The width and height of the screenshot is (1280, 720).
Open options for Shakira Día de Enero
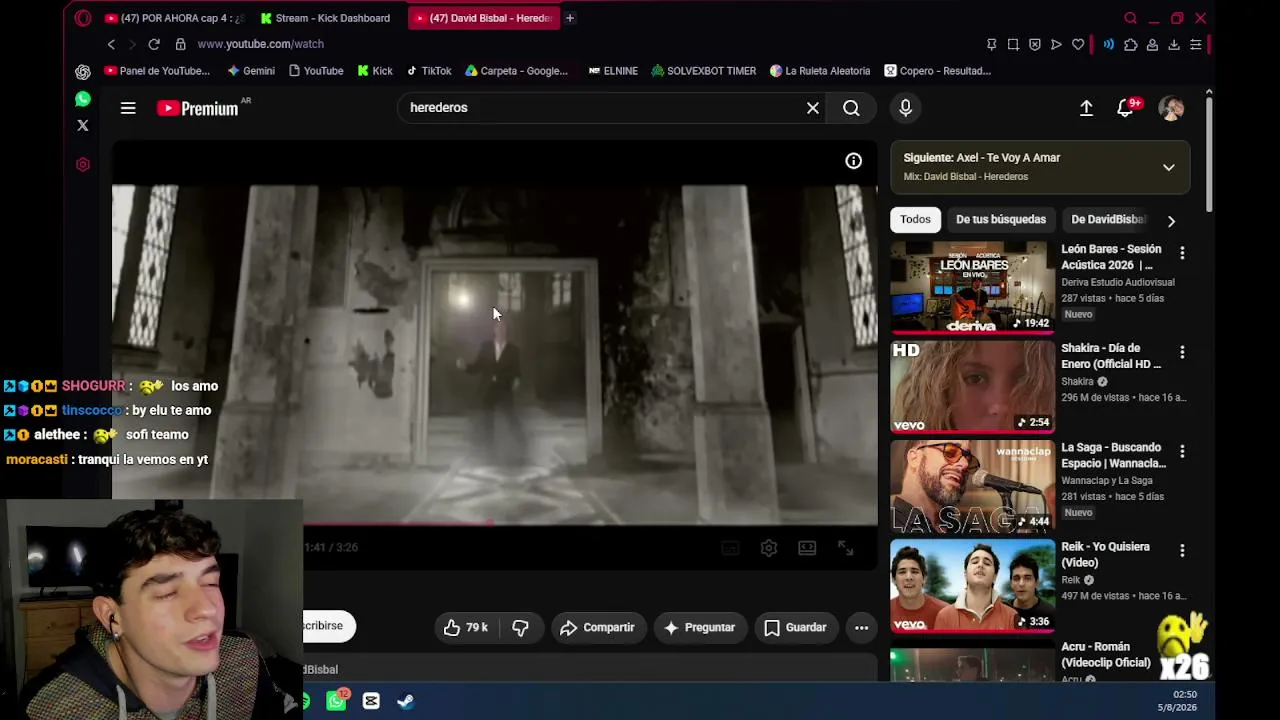pyautogui.click(x=1182, y=352)
